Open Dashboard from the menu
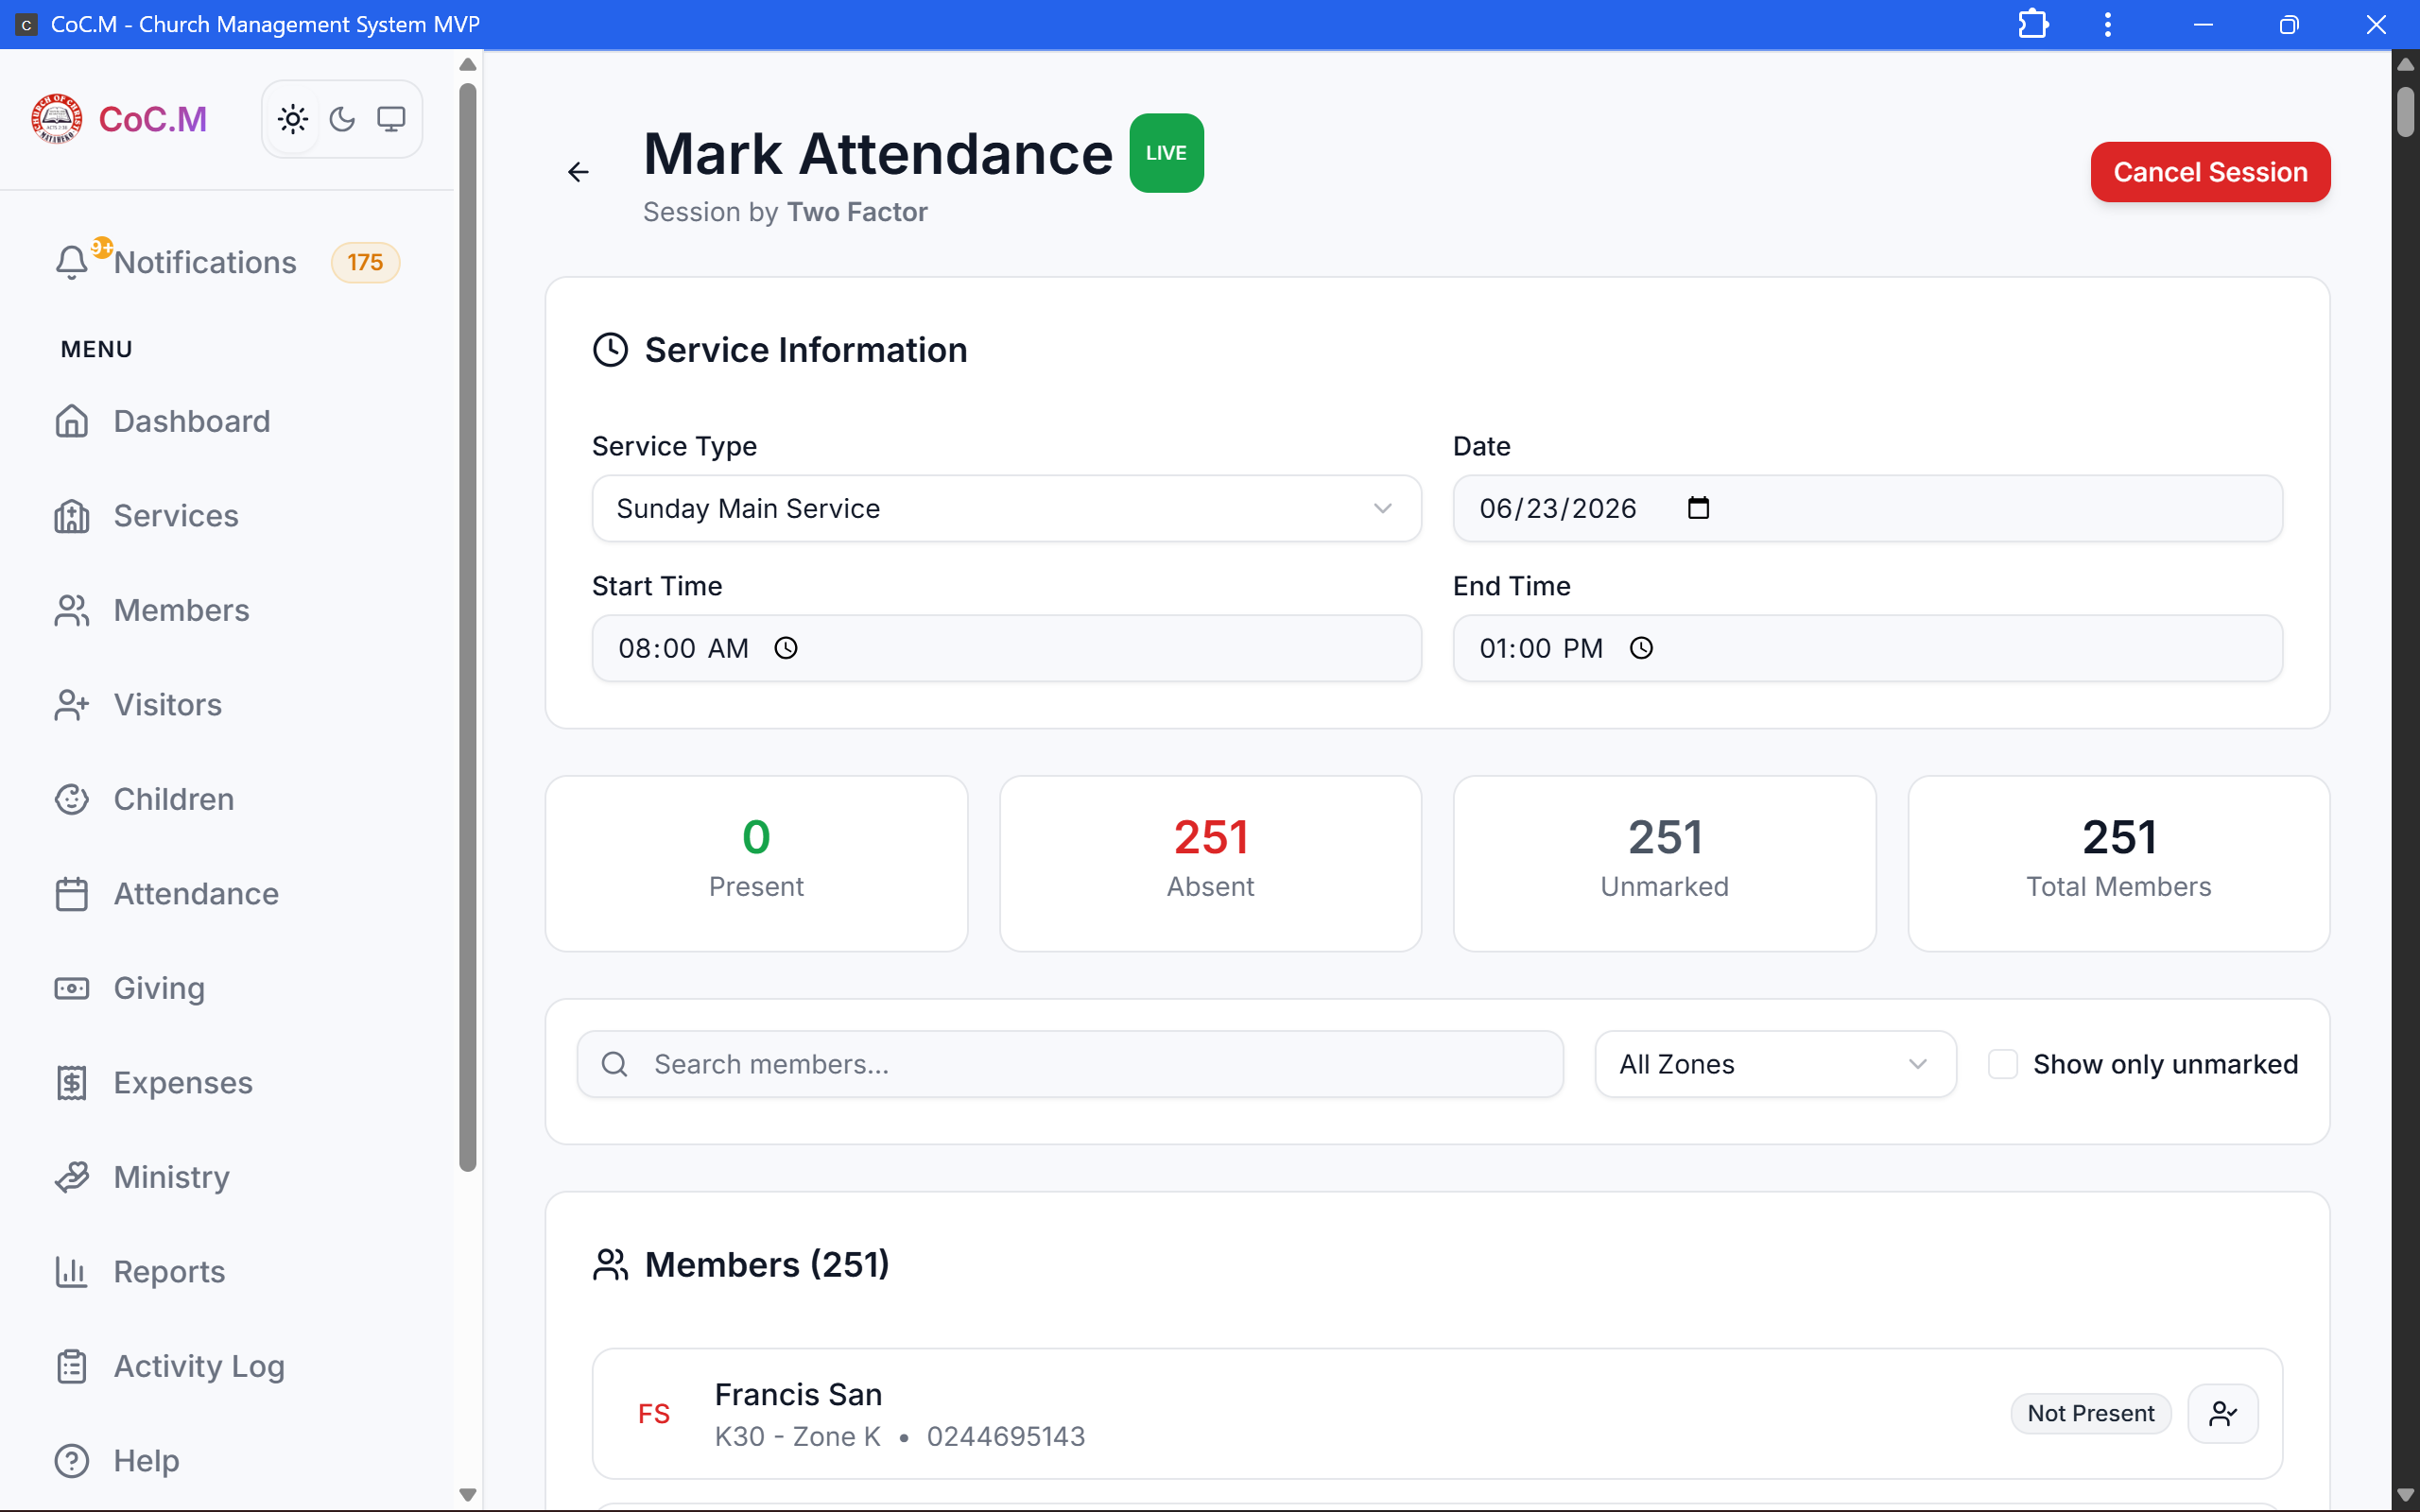The width and height of the screenshot is (2420, 1512). (x=192, y=421)
